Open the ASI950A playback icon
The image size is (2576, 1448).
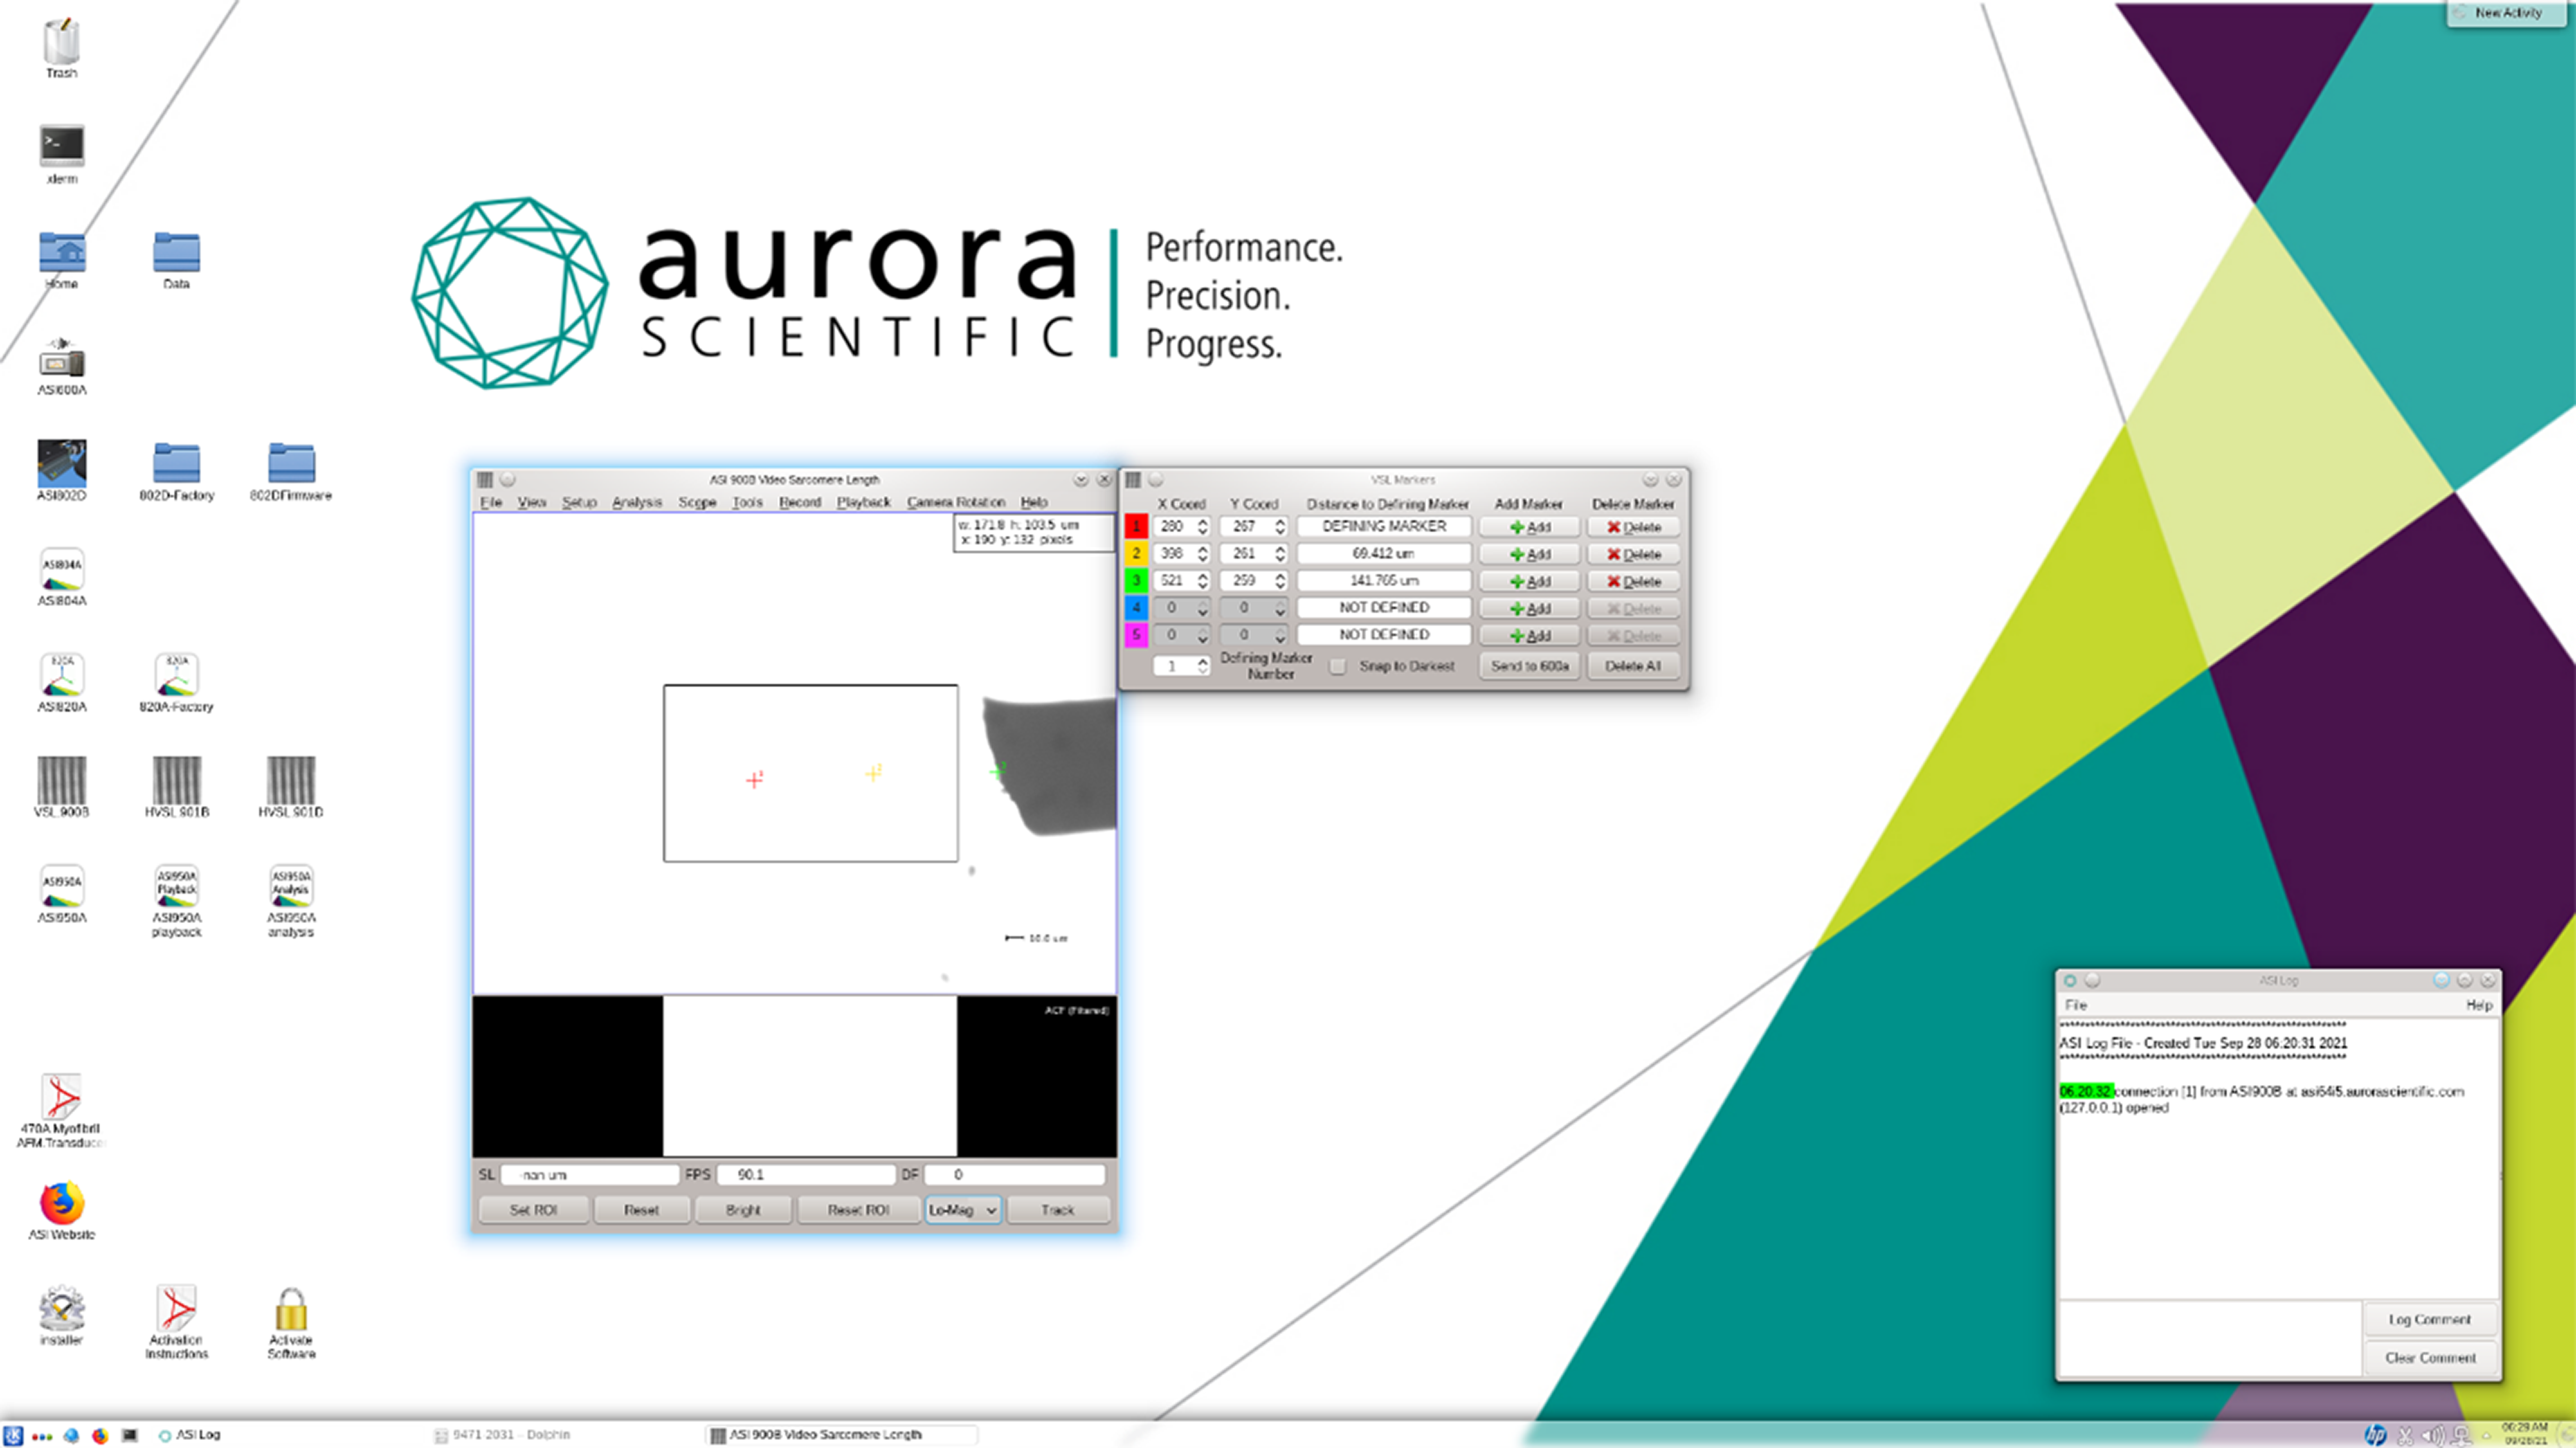[176, 900]
